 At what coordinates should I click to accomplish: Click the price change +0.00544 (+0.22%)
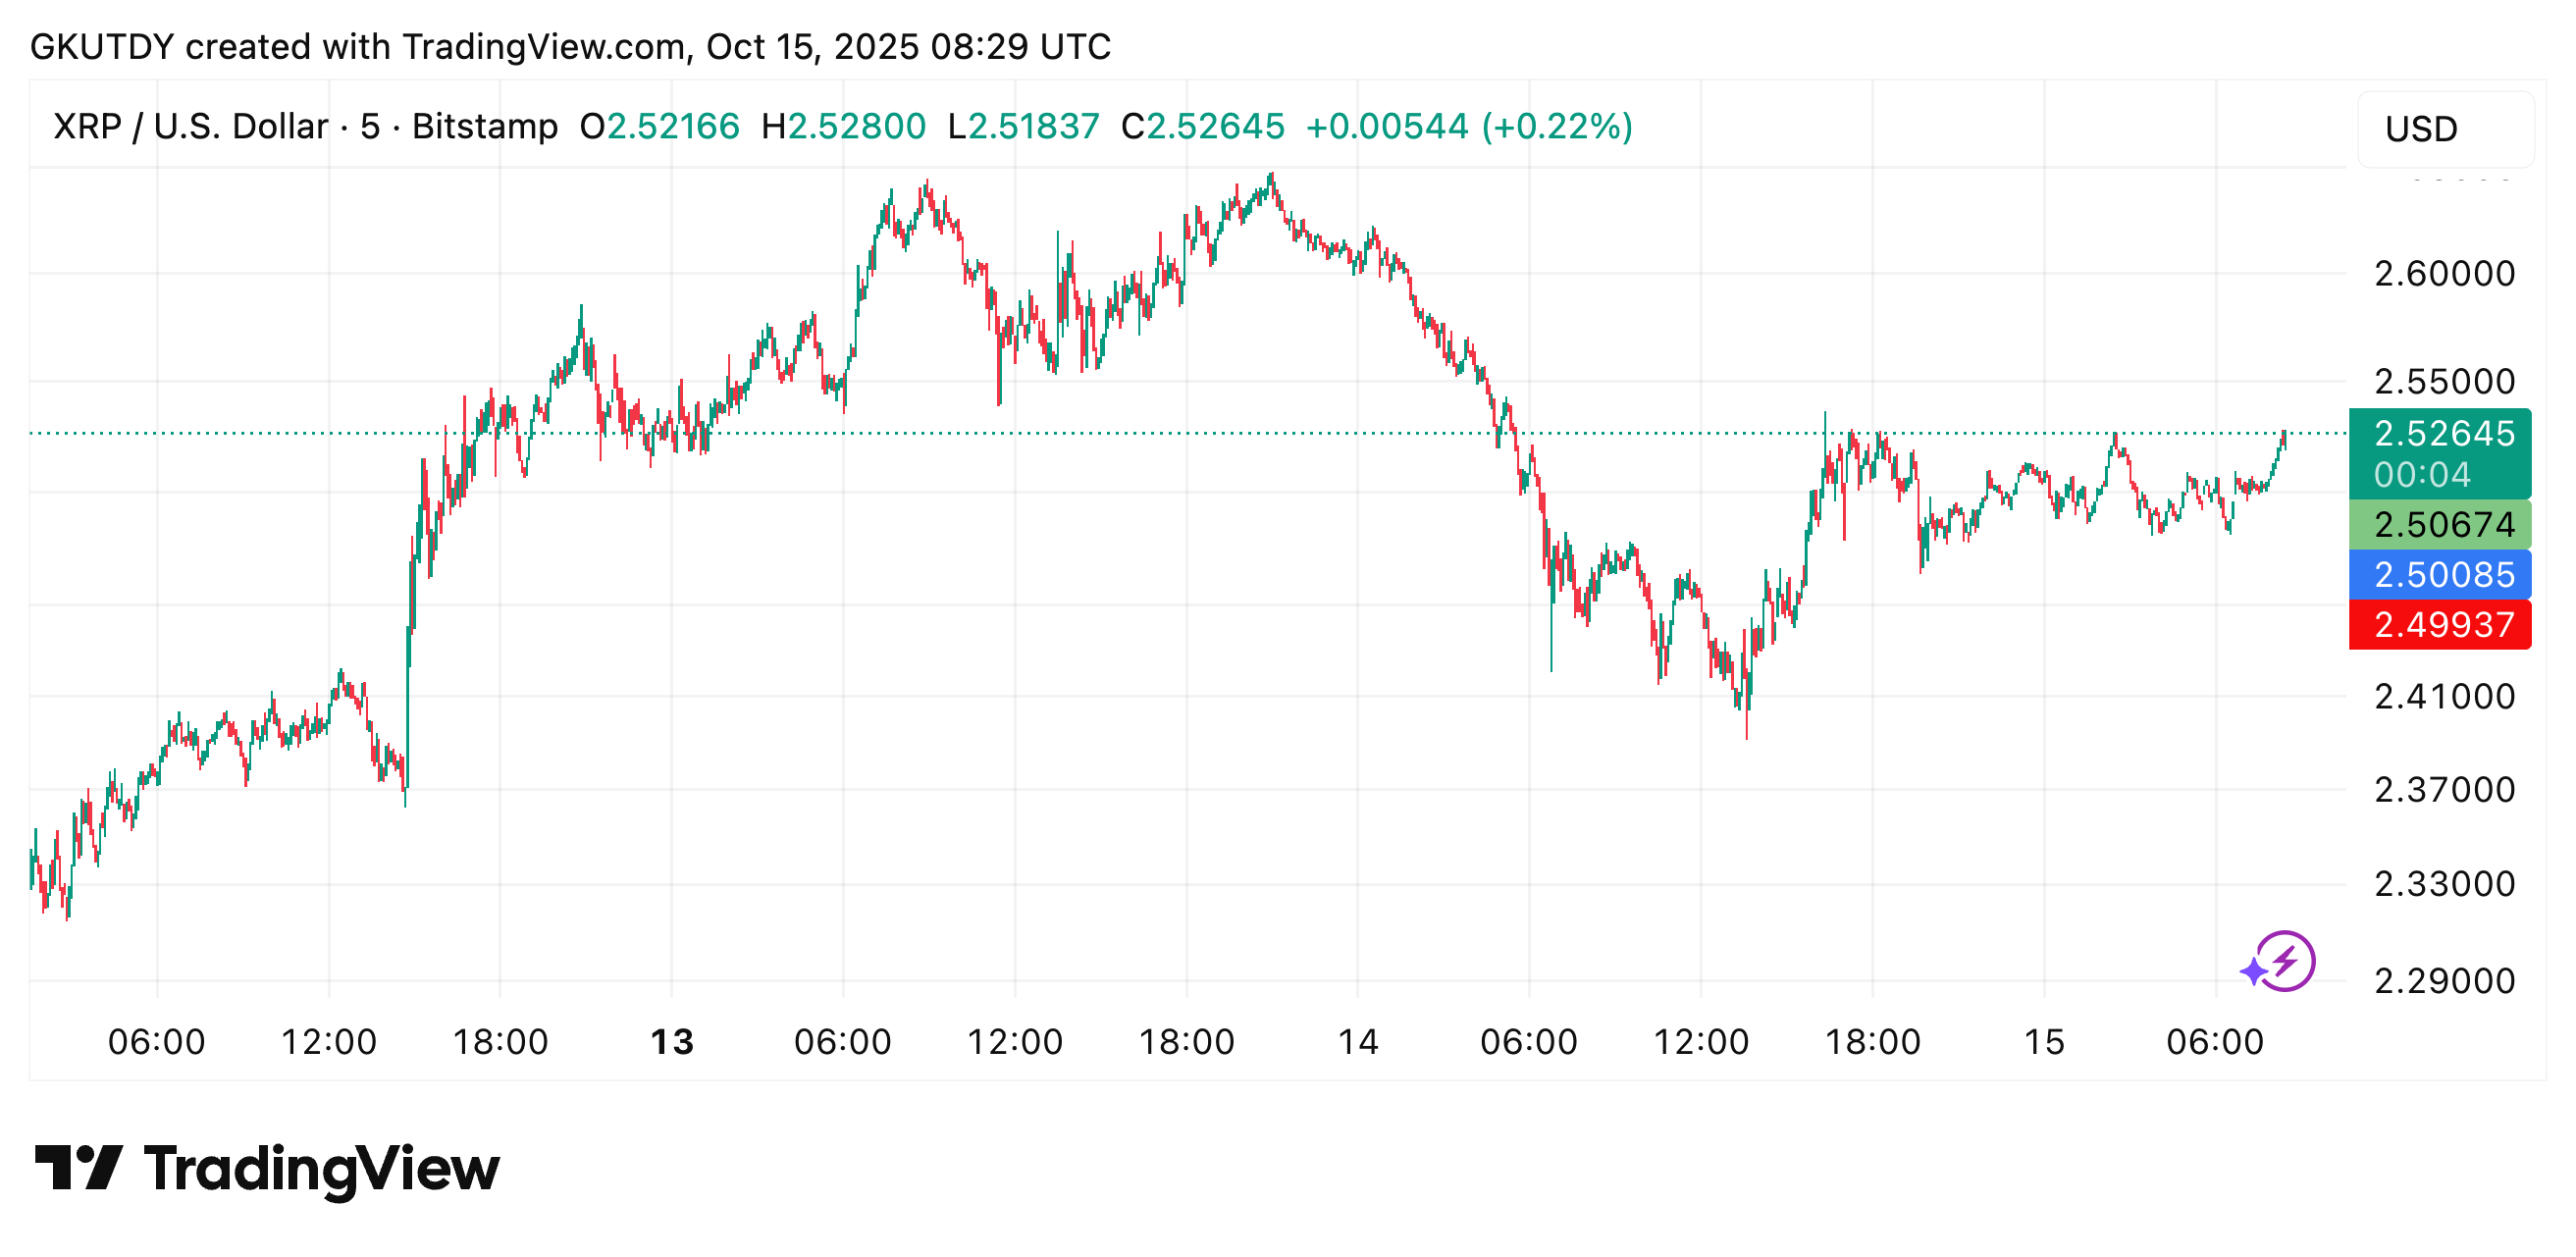[x=1468, y=127]
